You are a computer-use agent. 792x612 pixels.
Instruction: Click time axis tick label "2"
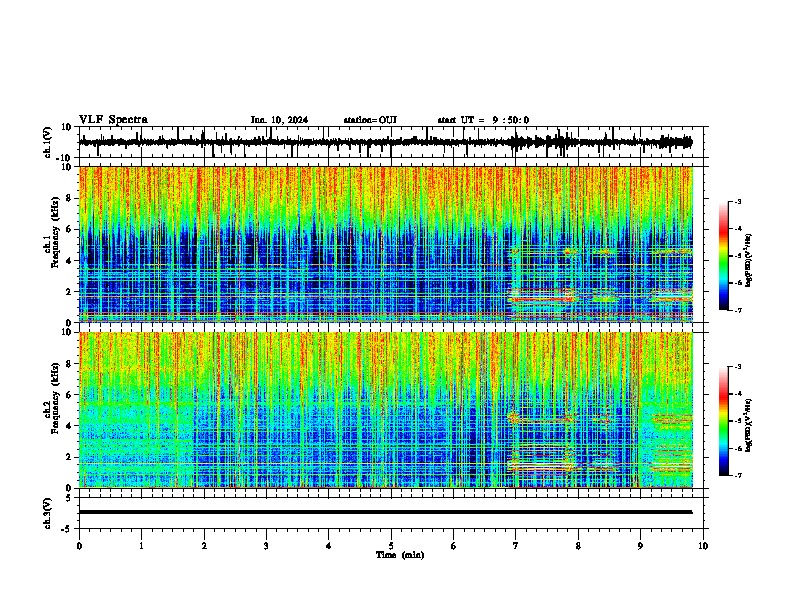click(x=204, y=546)
